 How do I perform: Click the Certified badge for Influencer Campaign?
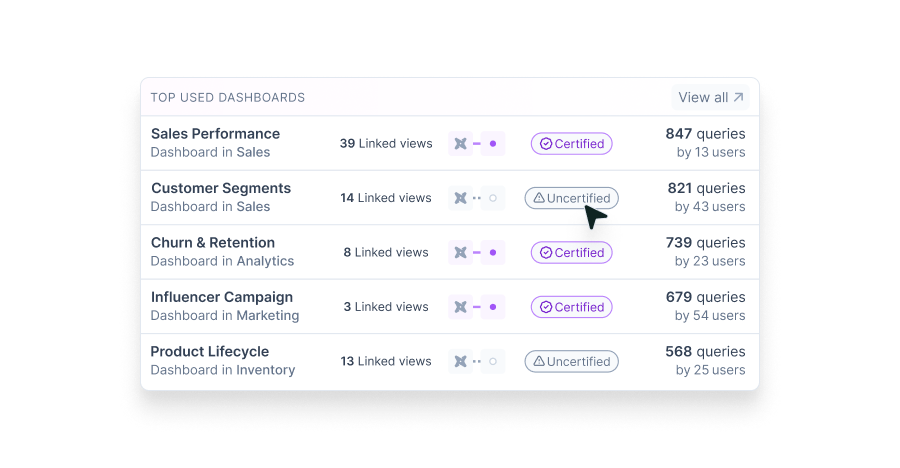pyautogui.click(x=572, y=307)
